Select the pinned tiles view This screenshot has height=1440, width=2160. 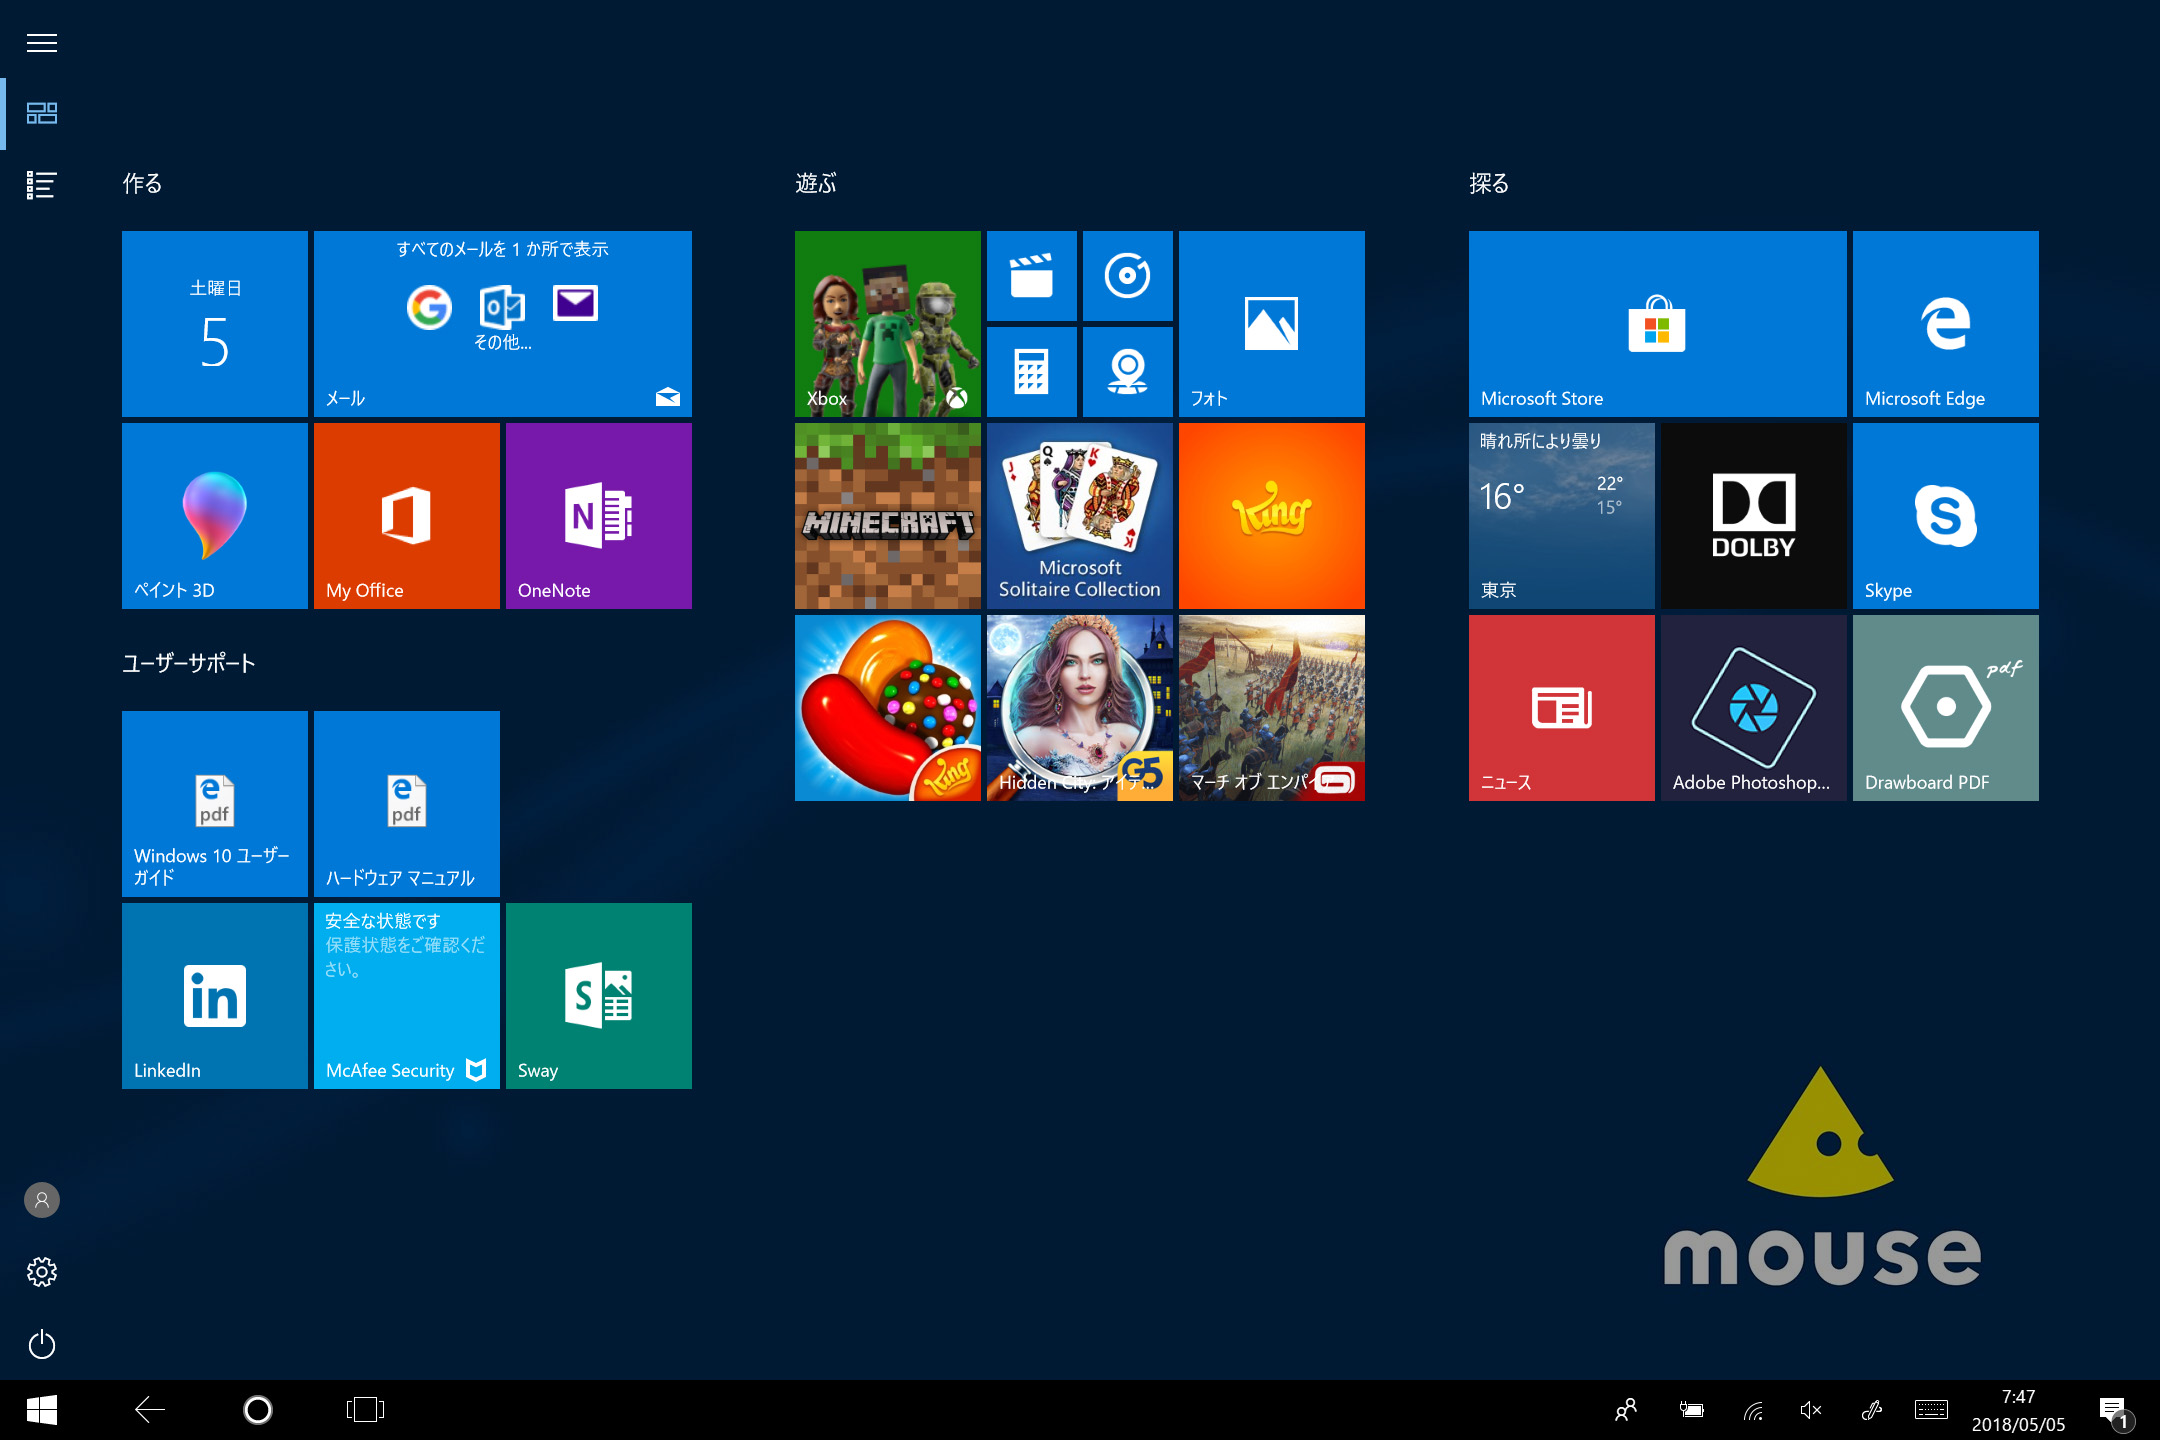pos(41,113)
